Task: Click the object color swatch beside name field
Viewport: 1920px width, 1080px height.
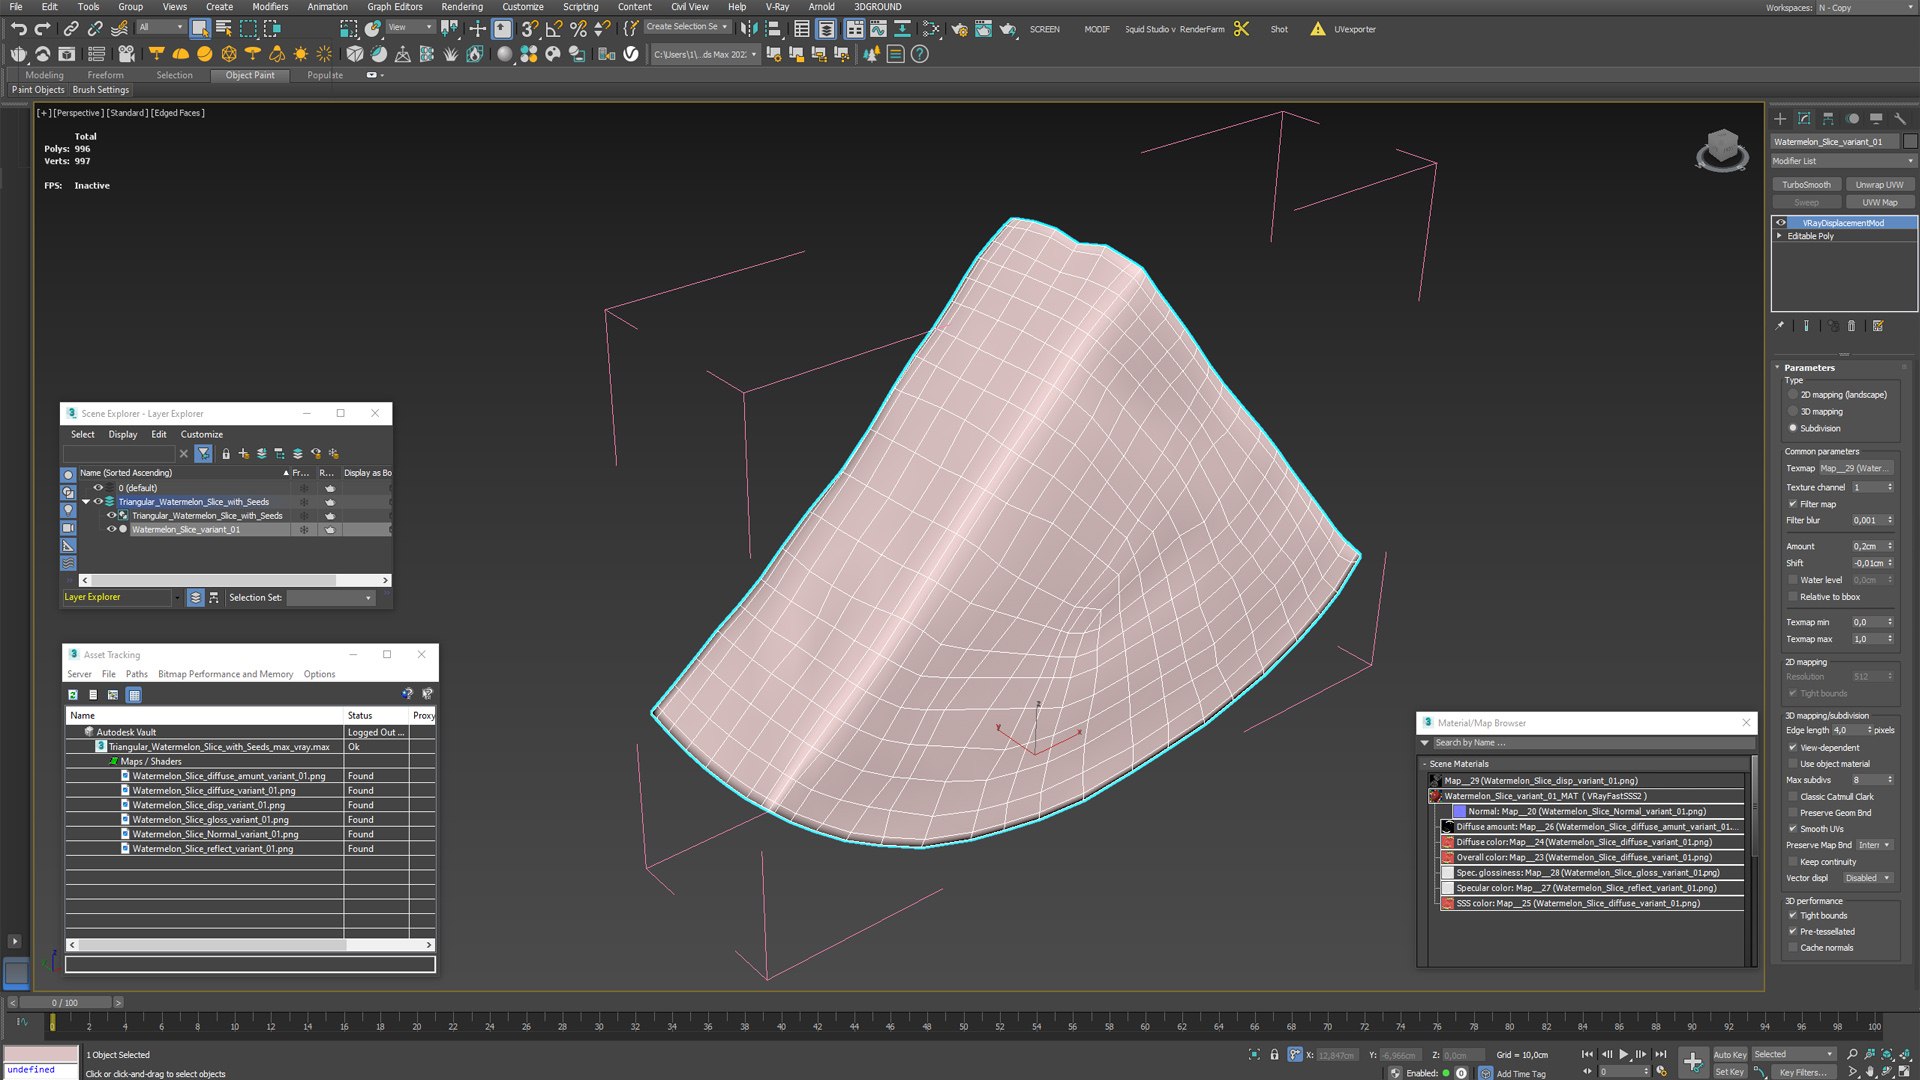Action: pos(1910,141)
